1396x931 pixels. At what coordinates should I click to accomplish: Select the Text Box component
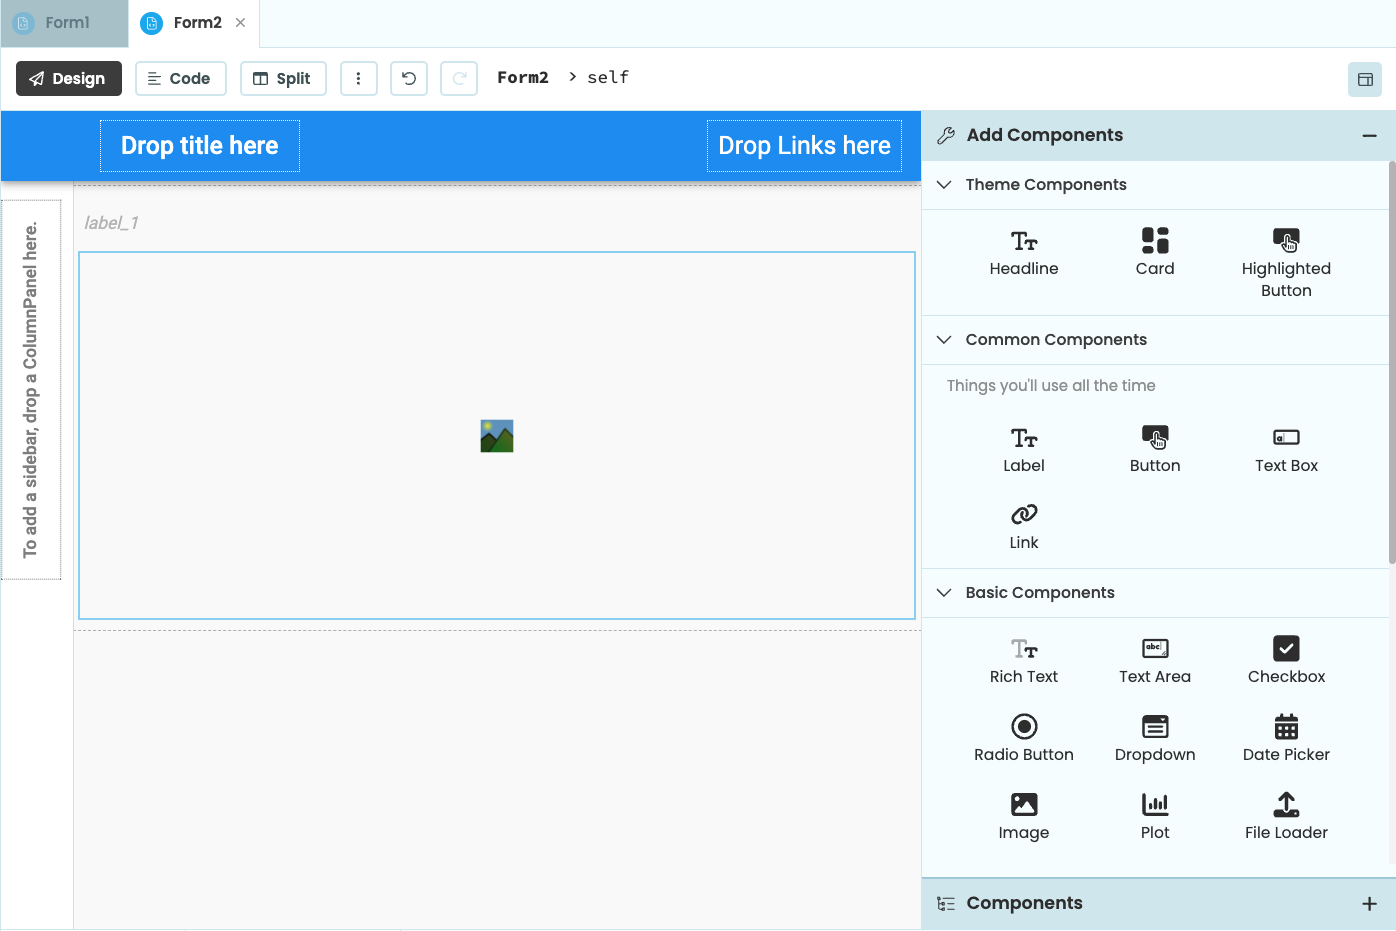(1286, 450)
